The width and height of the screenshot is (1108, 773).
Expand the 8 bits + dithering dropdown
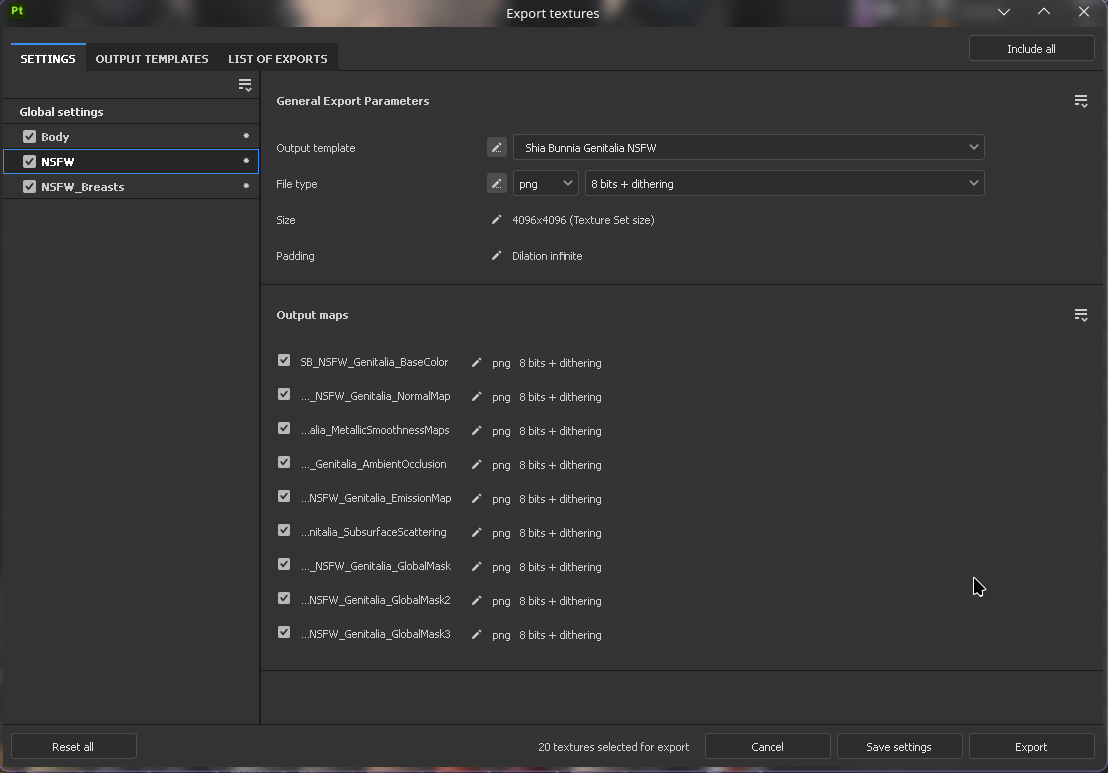pos(784,184)
